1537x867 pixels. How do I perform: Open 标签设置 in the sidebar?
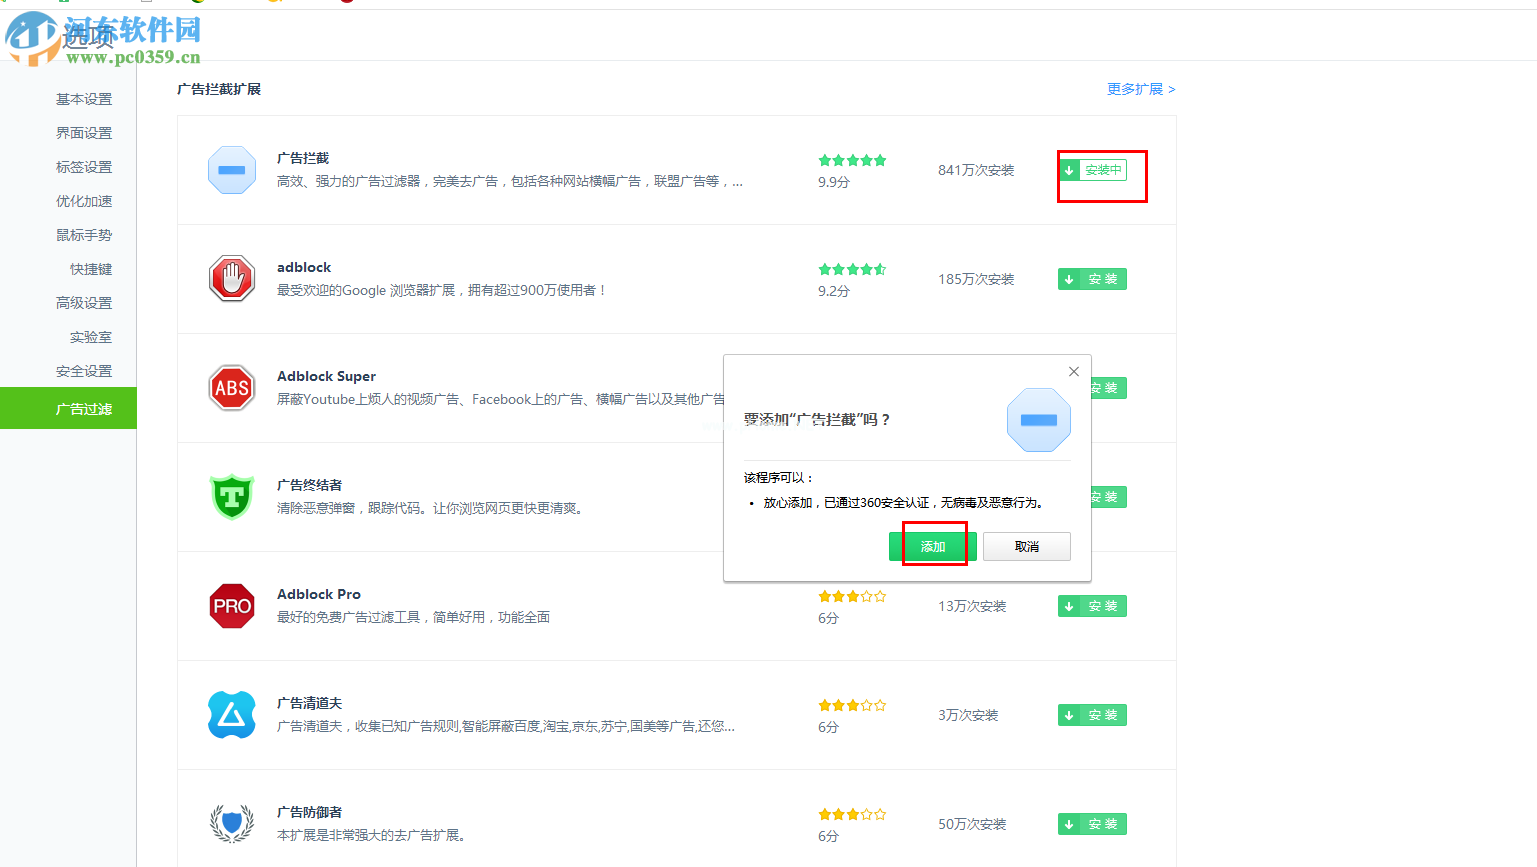point(84,167)
